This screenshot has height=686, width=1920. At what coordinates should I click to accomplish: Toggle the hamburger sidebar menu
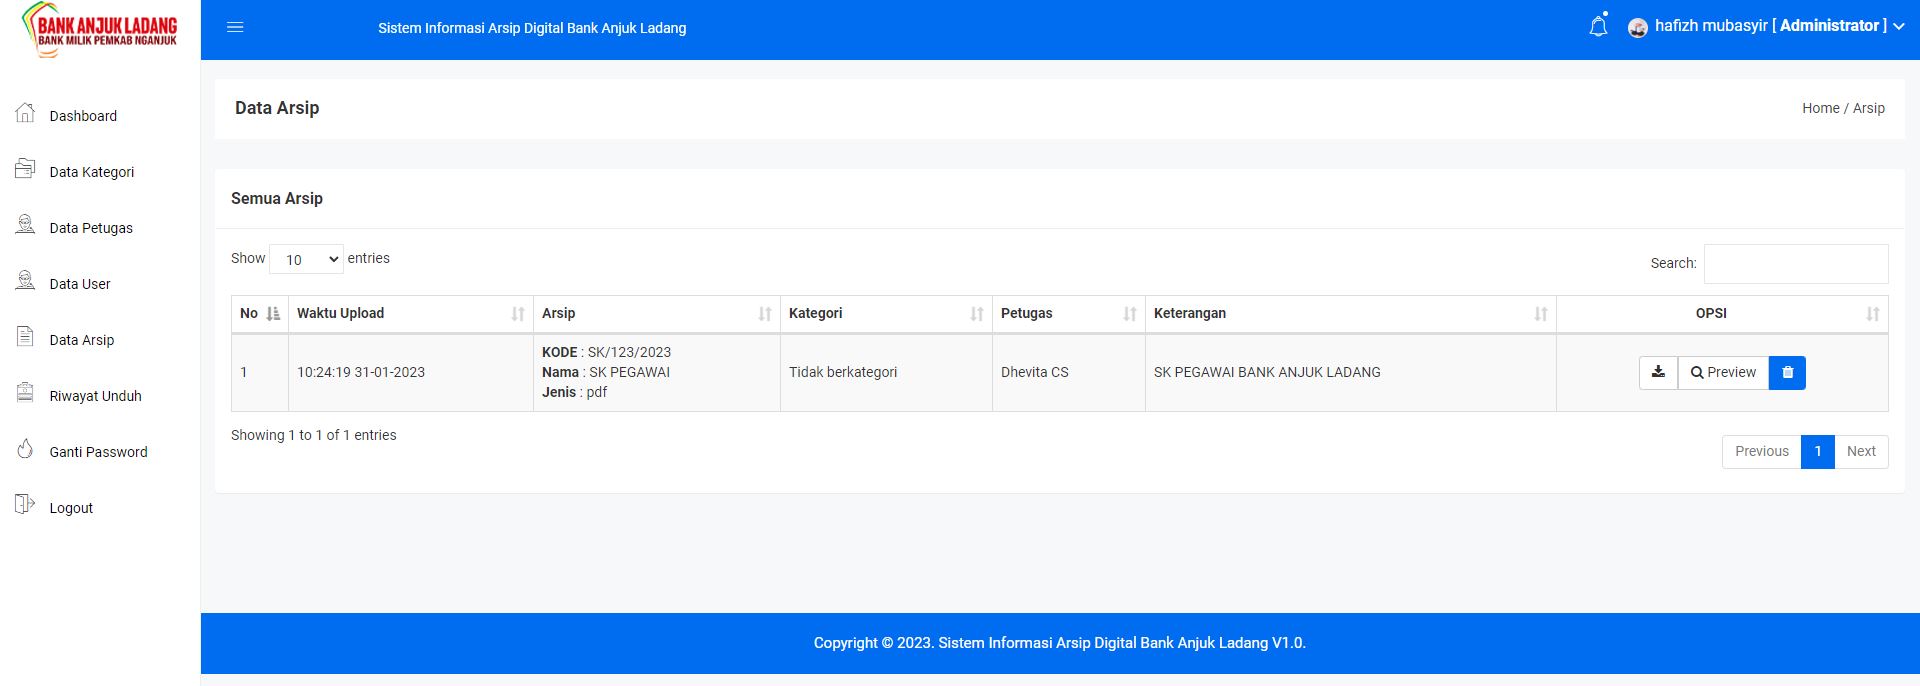point(235,28)
